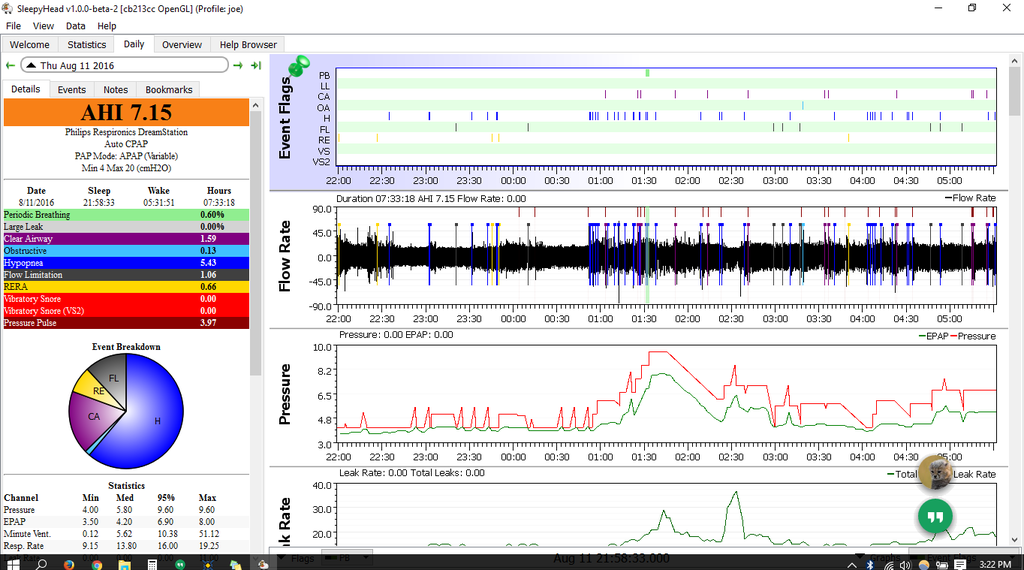1024x570 pixels.
Task: Show hidden system tray icons
Action: click(x=853, y=564)
